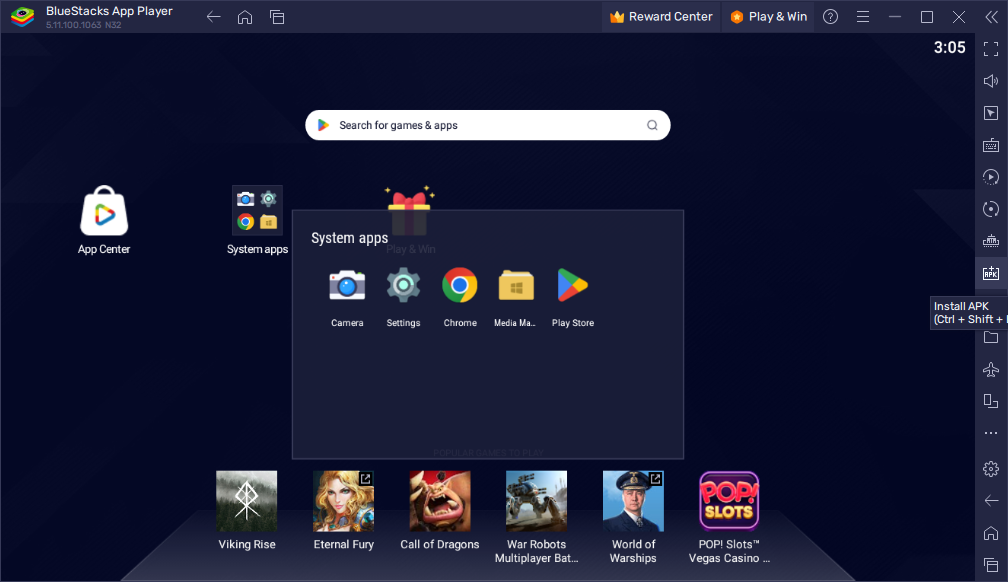The image size is (1008, 582).
Task: Click the Install APK sidebar icon
Action: point(991,273)
